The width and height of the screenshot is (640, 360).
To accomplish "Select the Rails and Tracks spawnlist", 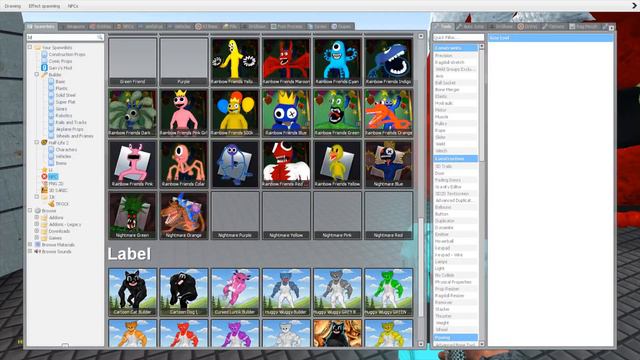I will click(x=71, y=122).
